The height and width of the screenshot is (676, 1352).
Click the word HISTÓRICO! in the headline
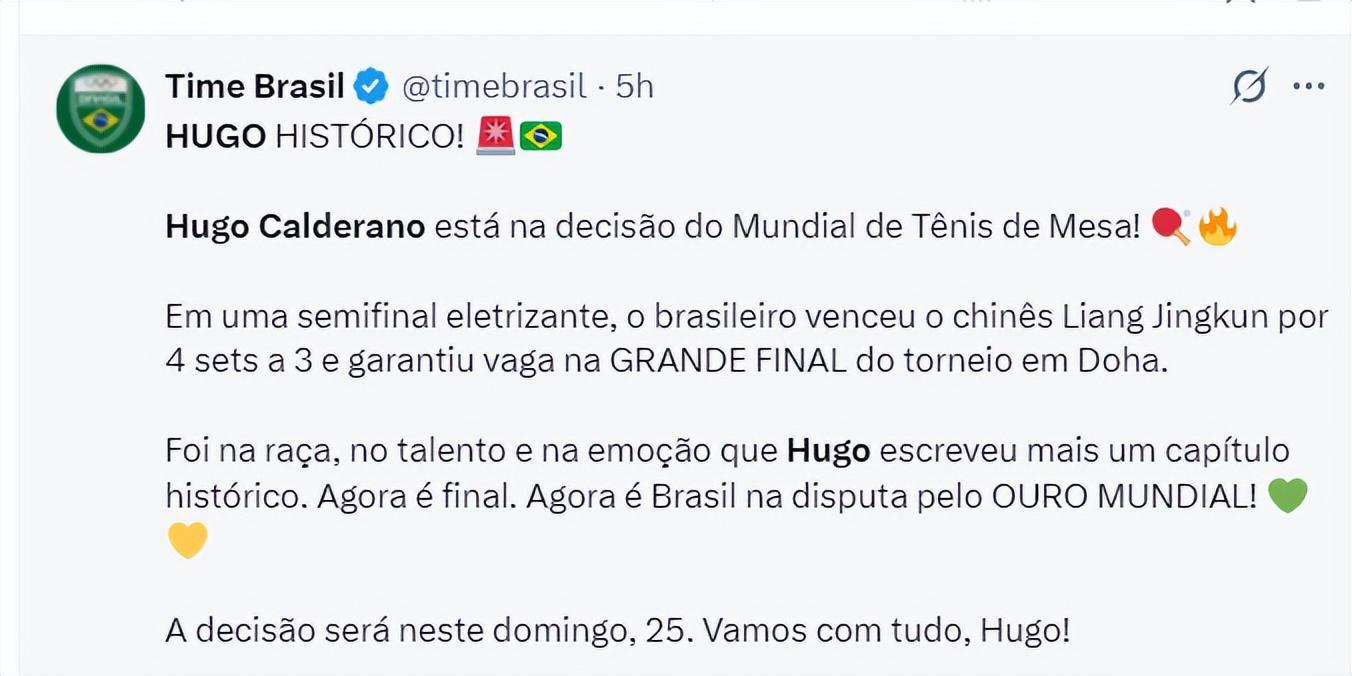[370, 137]
